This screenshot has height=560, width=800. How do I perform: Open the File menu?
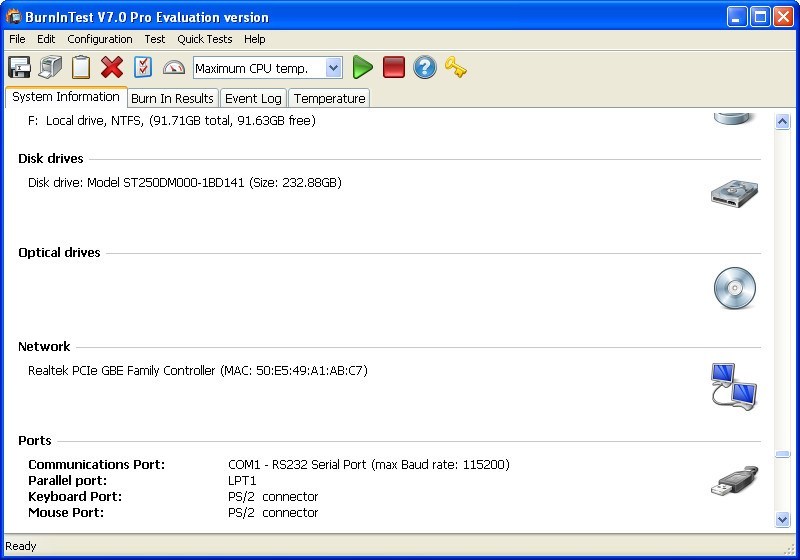pos(17,39)
